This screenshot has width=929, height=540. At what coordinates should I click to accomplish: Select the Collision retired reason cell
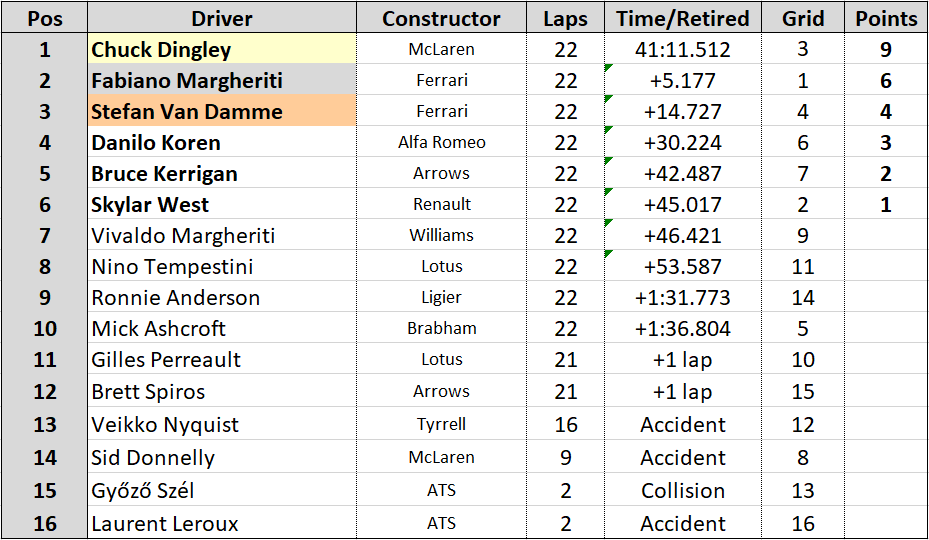tap(683, 490)
